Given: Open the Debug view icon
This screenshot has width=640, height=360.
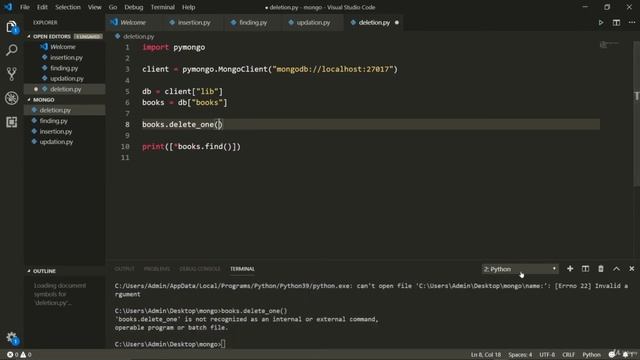Looking at the screenshot, I should [x=11, y=98].
